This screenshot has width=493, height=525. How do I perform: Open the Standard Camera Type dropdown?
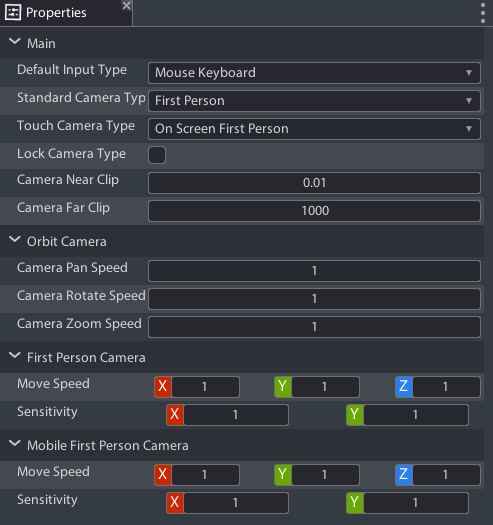pyautogui.click(x=314, y=101)
